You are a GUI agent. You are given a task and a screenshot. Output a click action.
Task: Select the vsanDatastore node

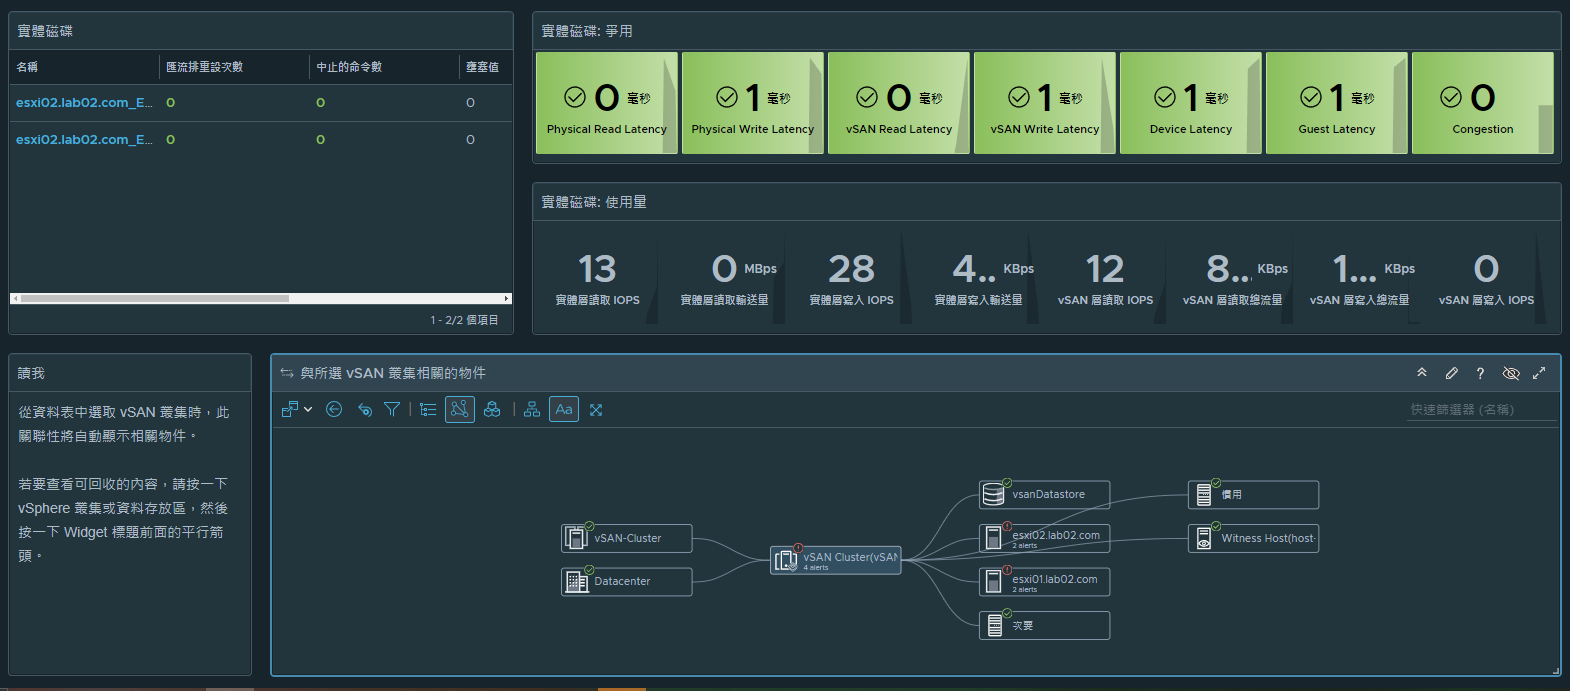[x=1044, y=494]
